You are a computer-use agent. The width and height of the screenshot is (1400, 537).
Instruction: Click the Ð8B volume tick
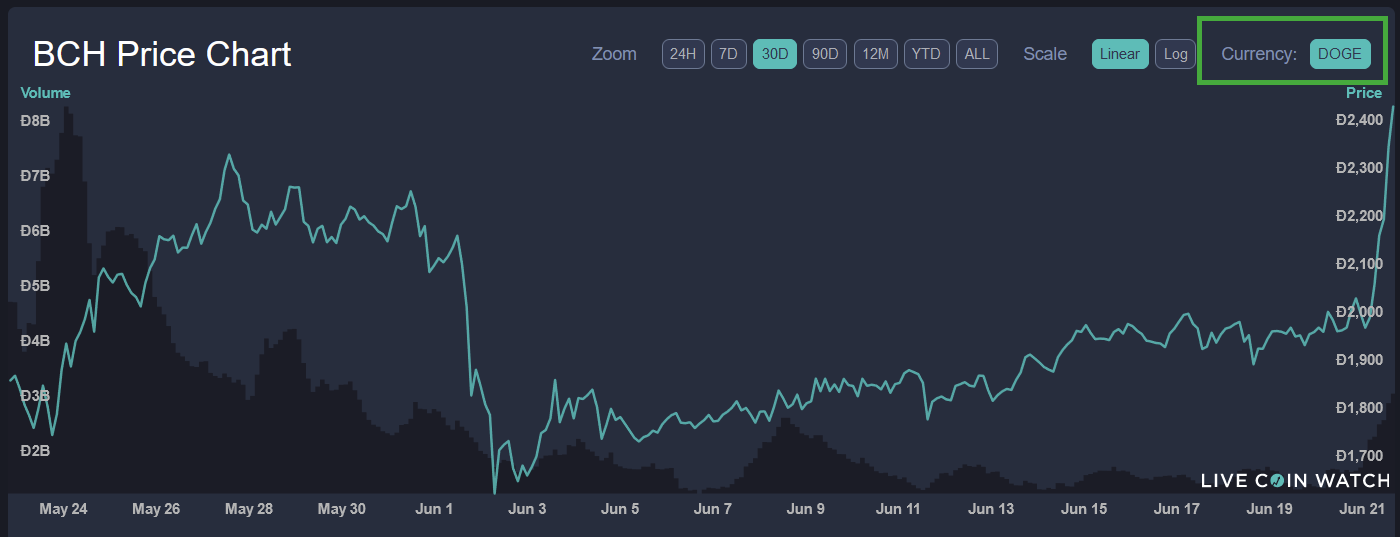tap(35, 120)
